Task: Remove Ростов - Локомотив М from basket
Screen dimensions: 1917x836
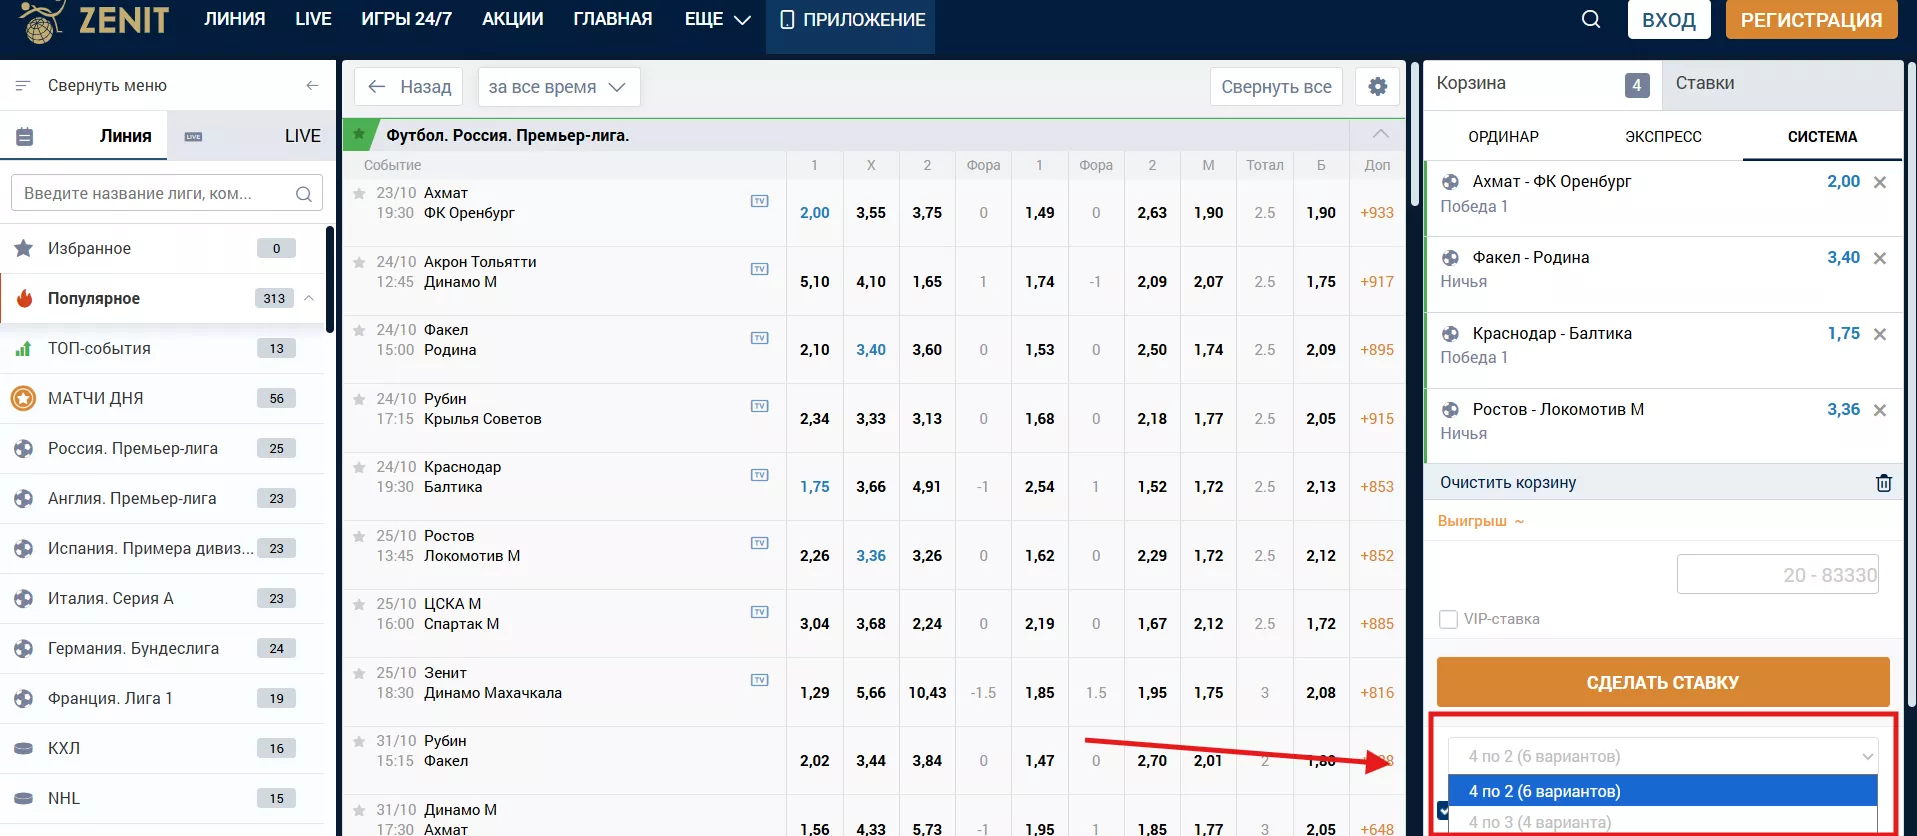Action: pos(1880,410)
